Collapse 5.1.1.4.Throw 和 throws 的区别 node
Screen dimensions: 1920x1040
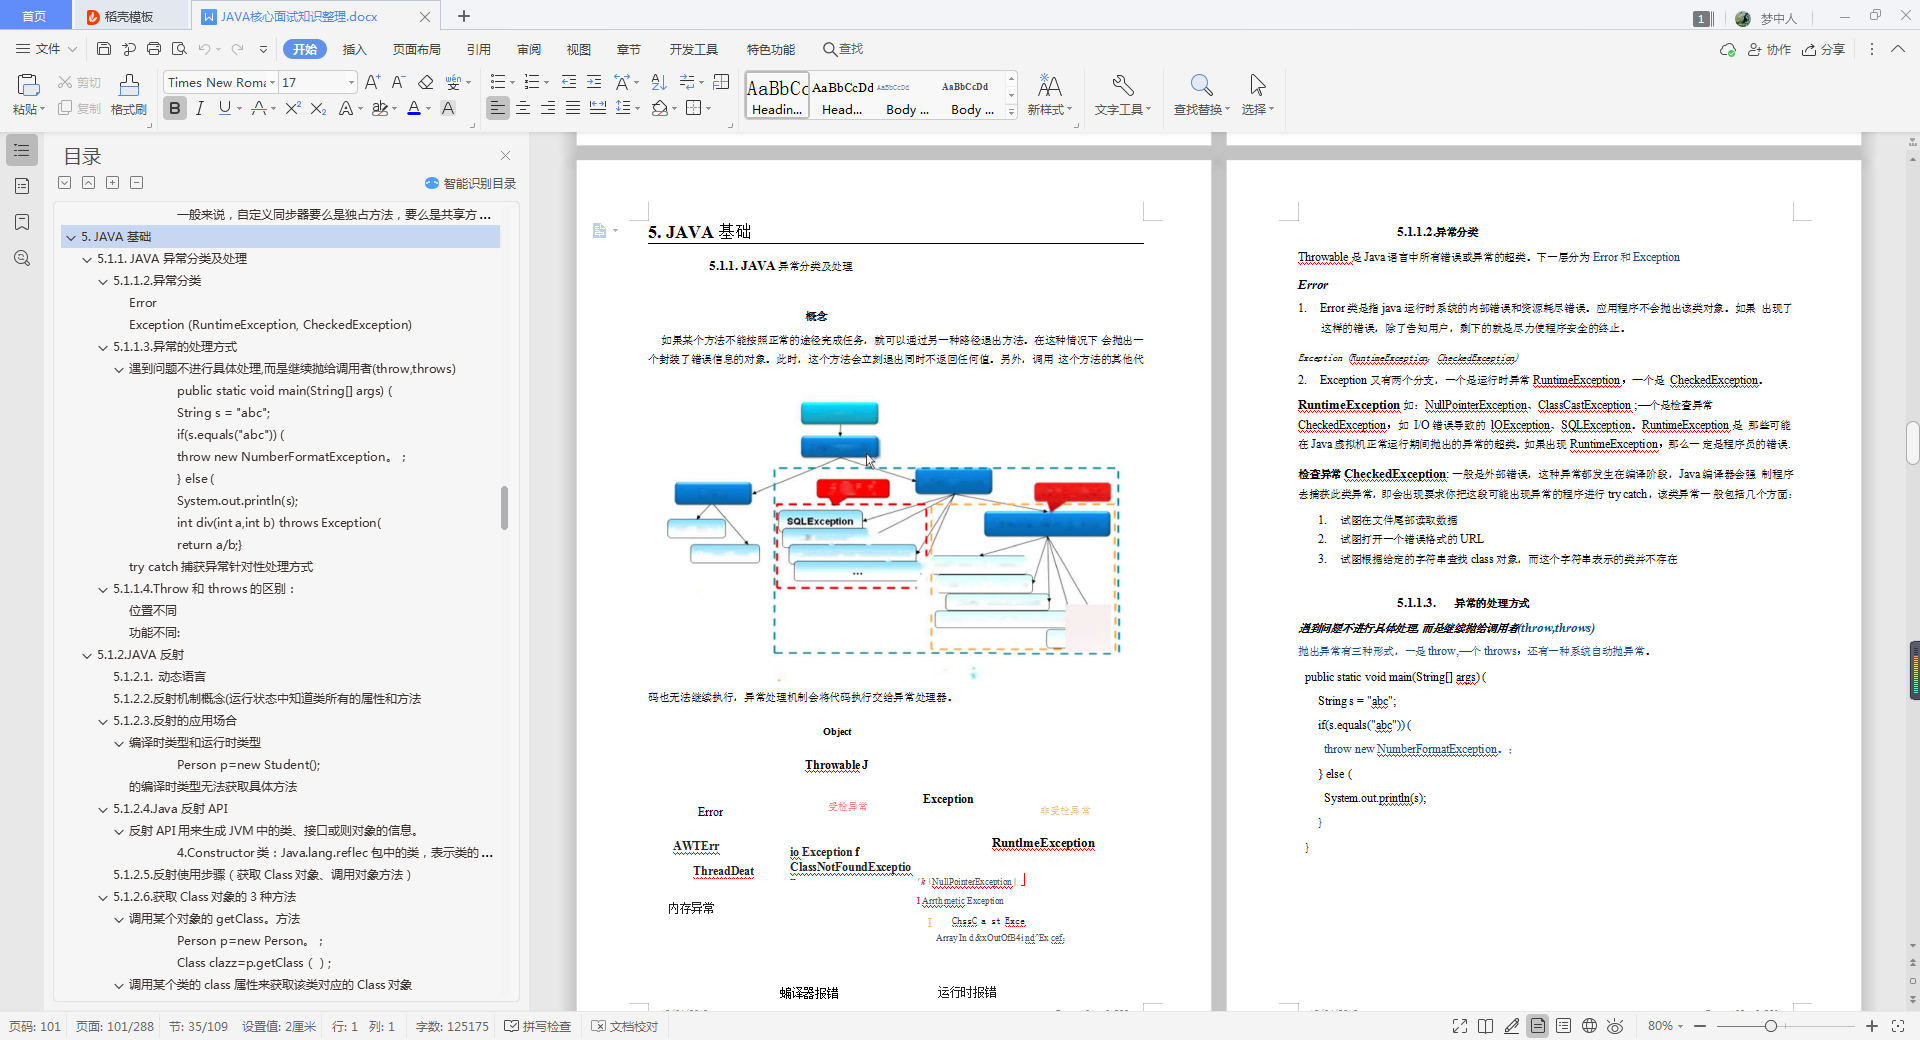(103, 589)
